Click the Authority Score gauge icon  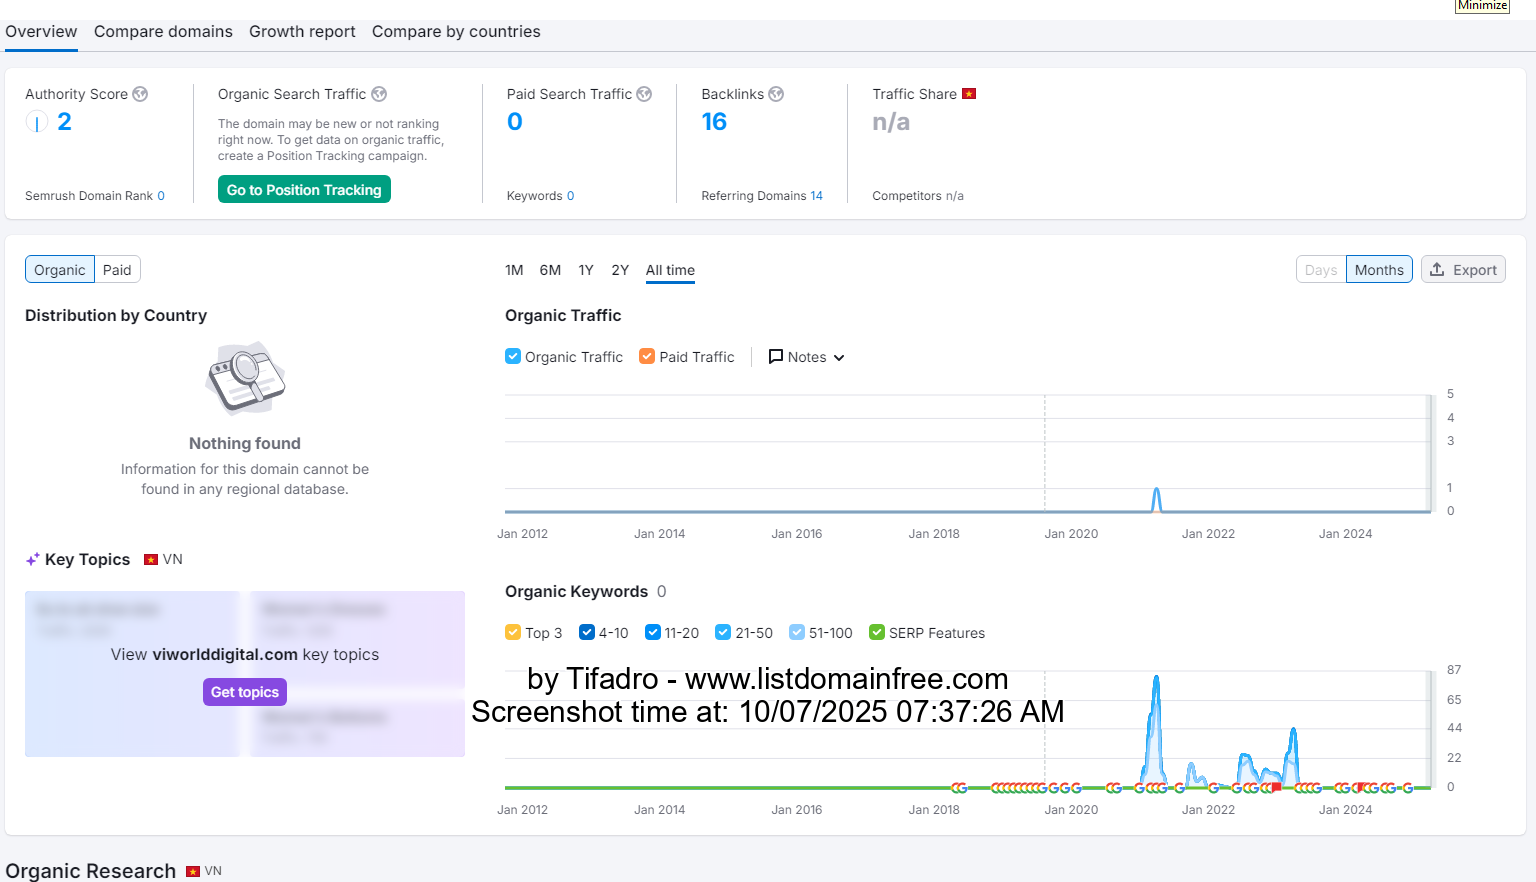[x=37, y=122]
